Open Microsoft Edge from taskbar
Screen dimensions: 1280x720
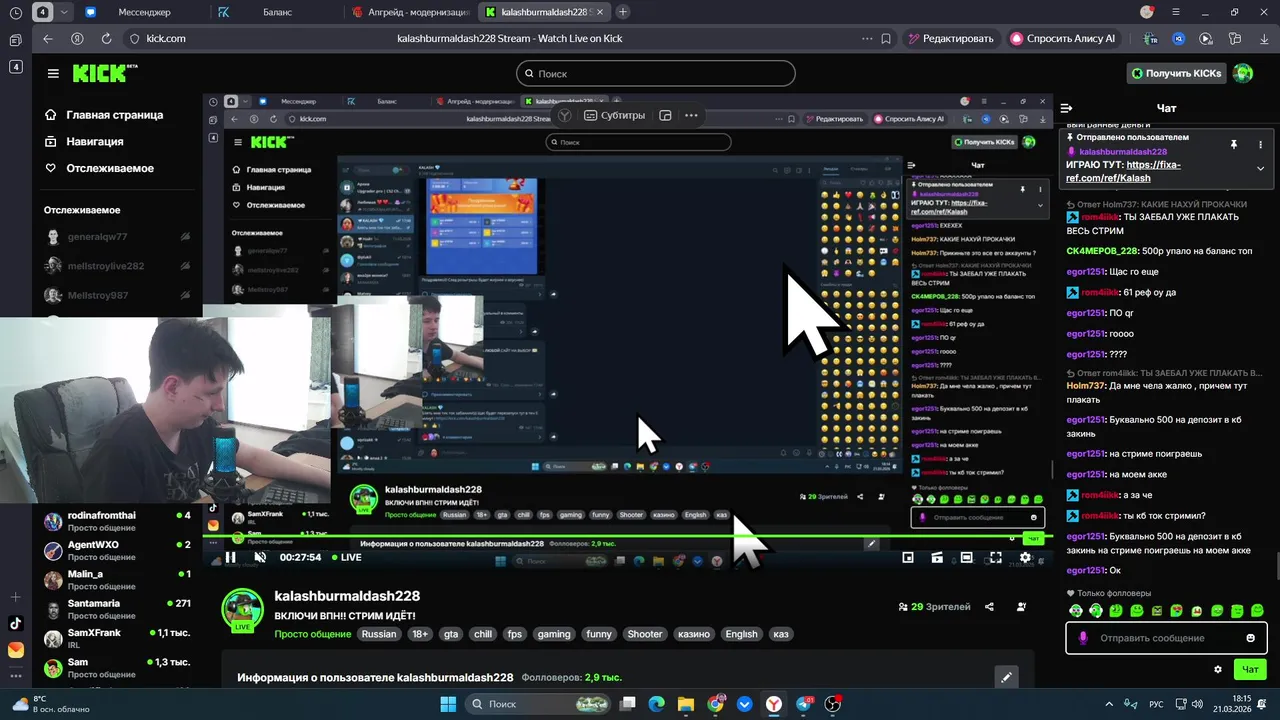(657, 704)
